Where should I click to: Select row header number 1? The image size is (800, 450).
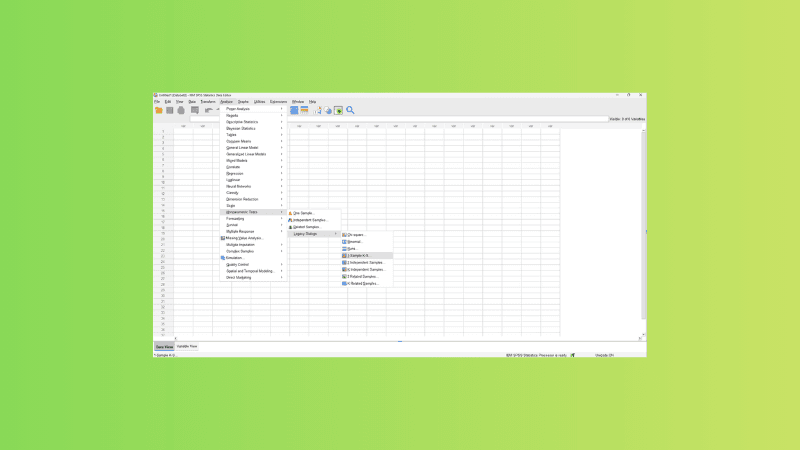[163, 132]
